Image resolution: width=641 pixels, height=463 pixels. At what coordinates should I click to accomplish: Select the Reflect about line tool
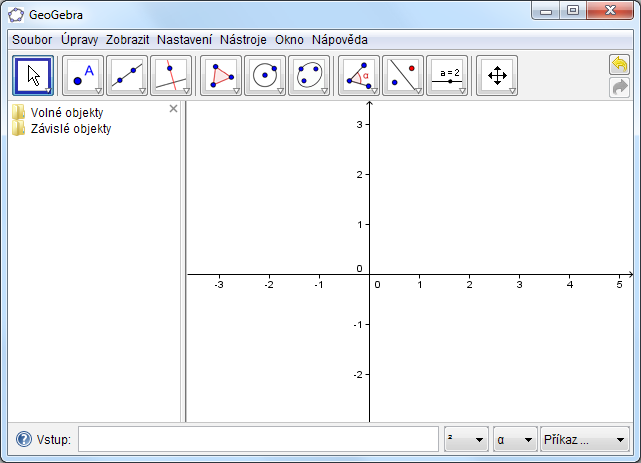[x=403, y=76]
